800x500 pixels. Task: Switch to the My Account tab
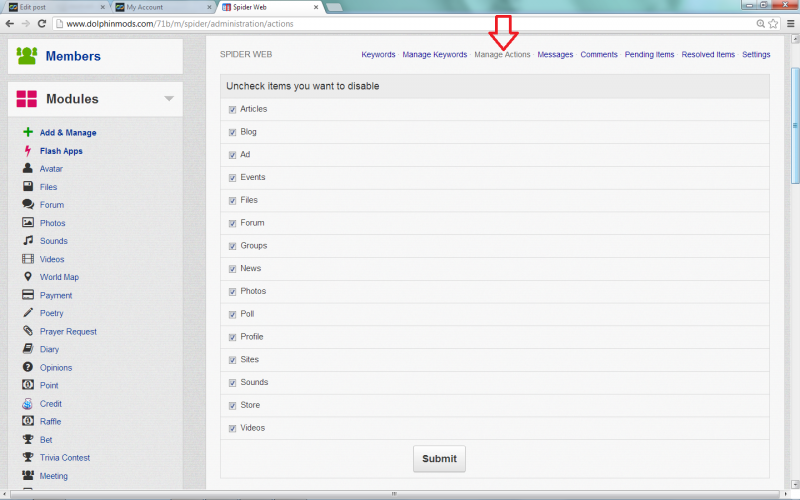[x=163, y=7]
